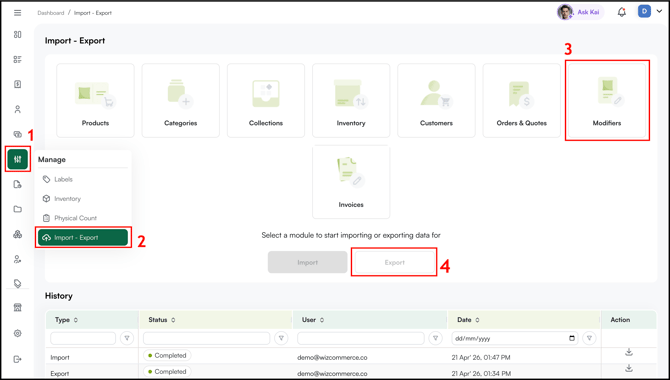Focus the Date dd/mm/yyyy input
The width and height of the screenshot is (670, 380).
(514, 338)
